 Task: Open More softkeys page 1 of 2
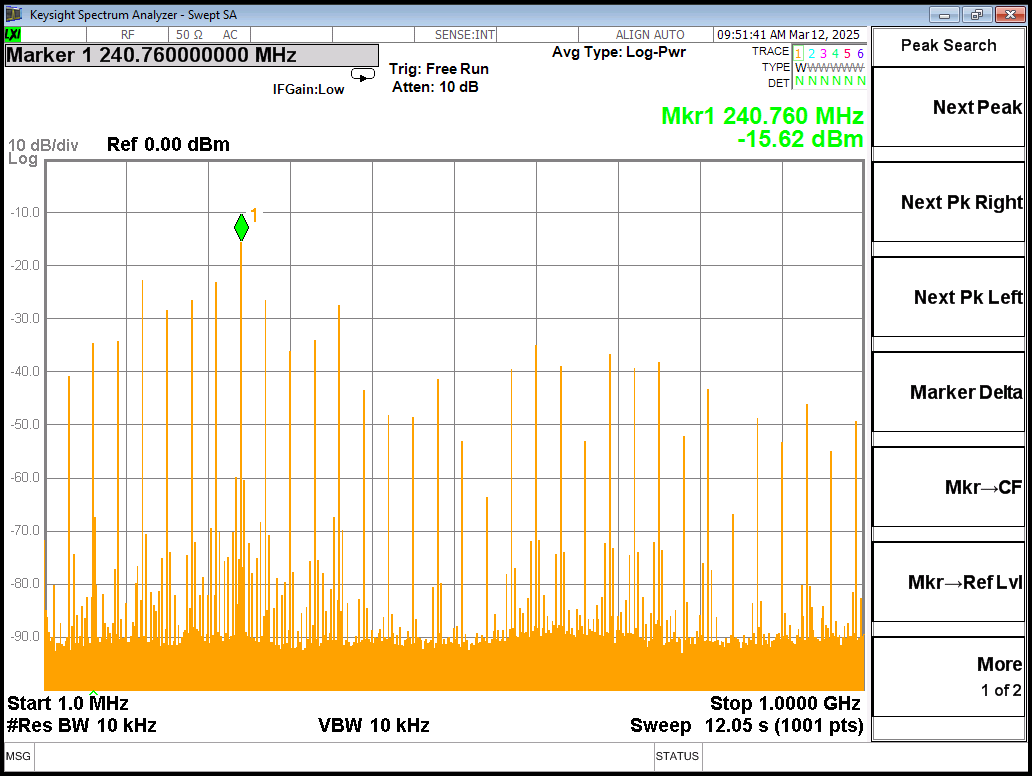click(949, 675)
